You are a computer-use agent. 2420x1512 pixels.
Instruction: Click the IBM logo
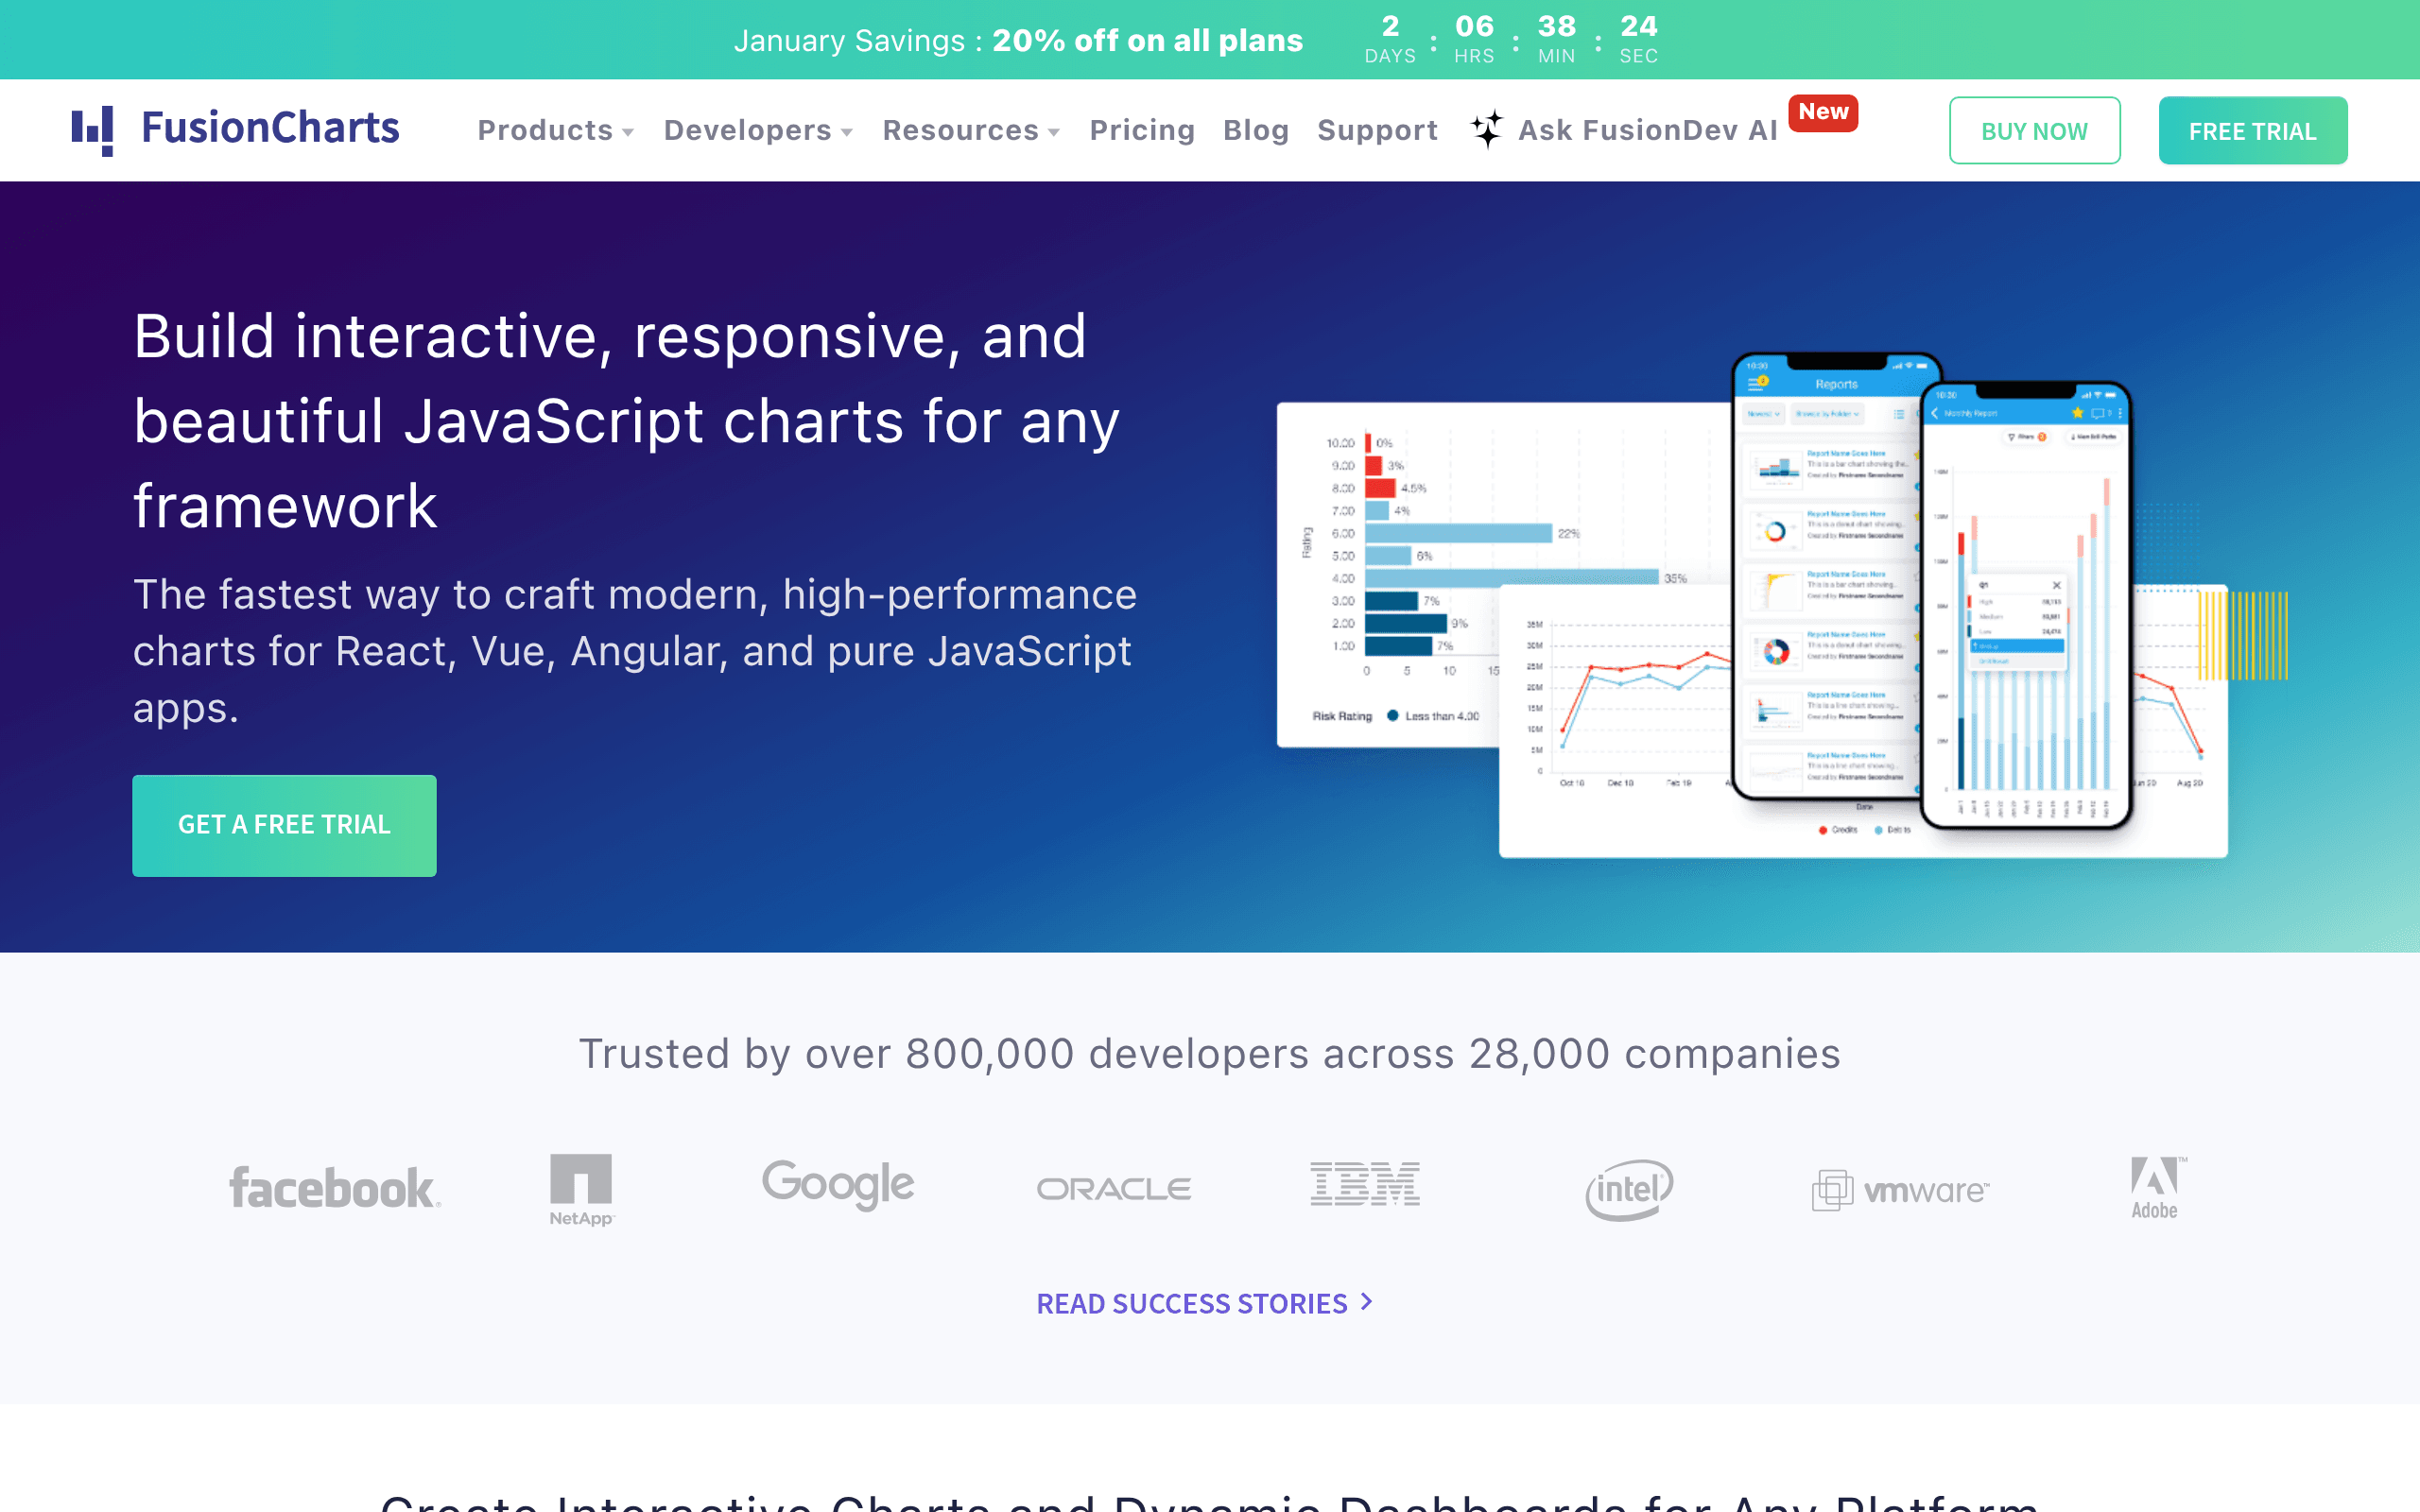coord(1365,1184)
